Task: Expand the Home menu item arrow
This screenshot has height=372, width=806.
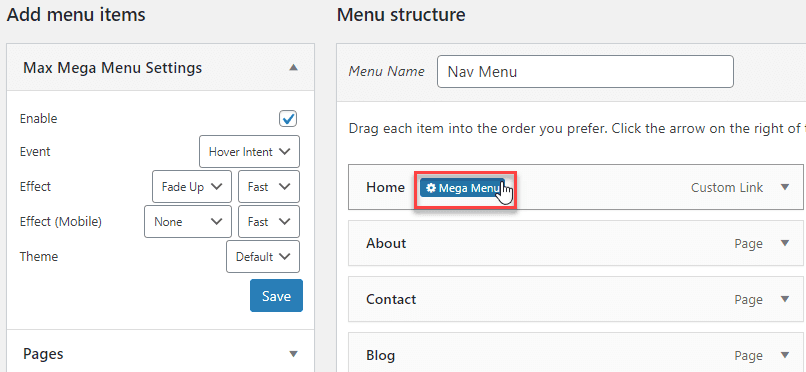Action: [784, 187]
